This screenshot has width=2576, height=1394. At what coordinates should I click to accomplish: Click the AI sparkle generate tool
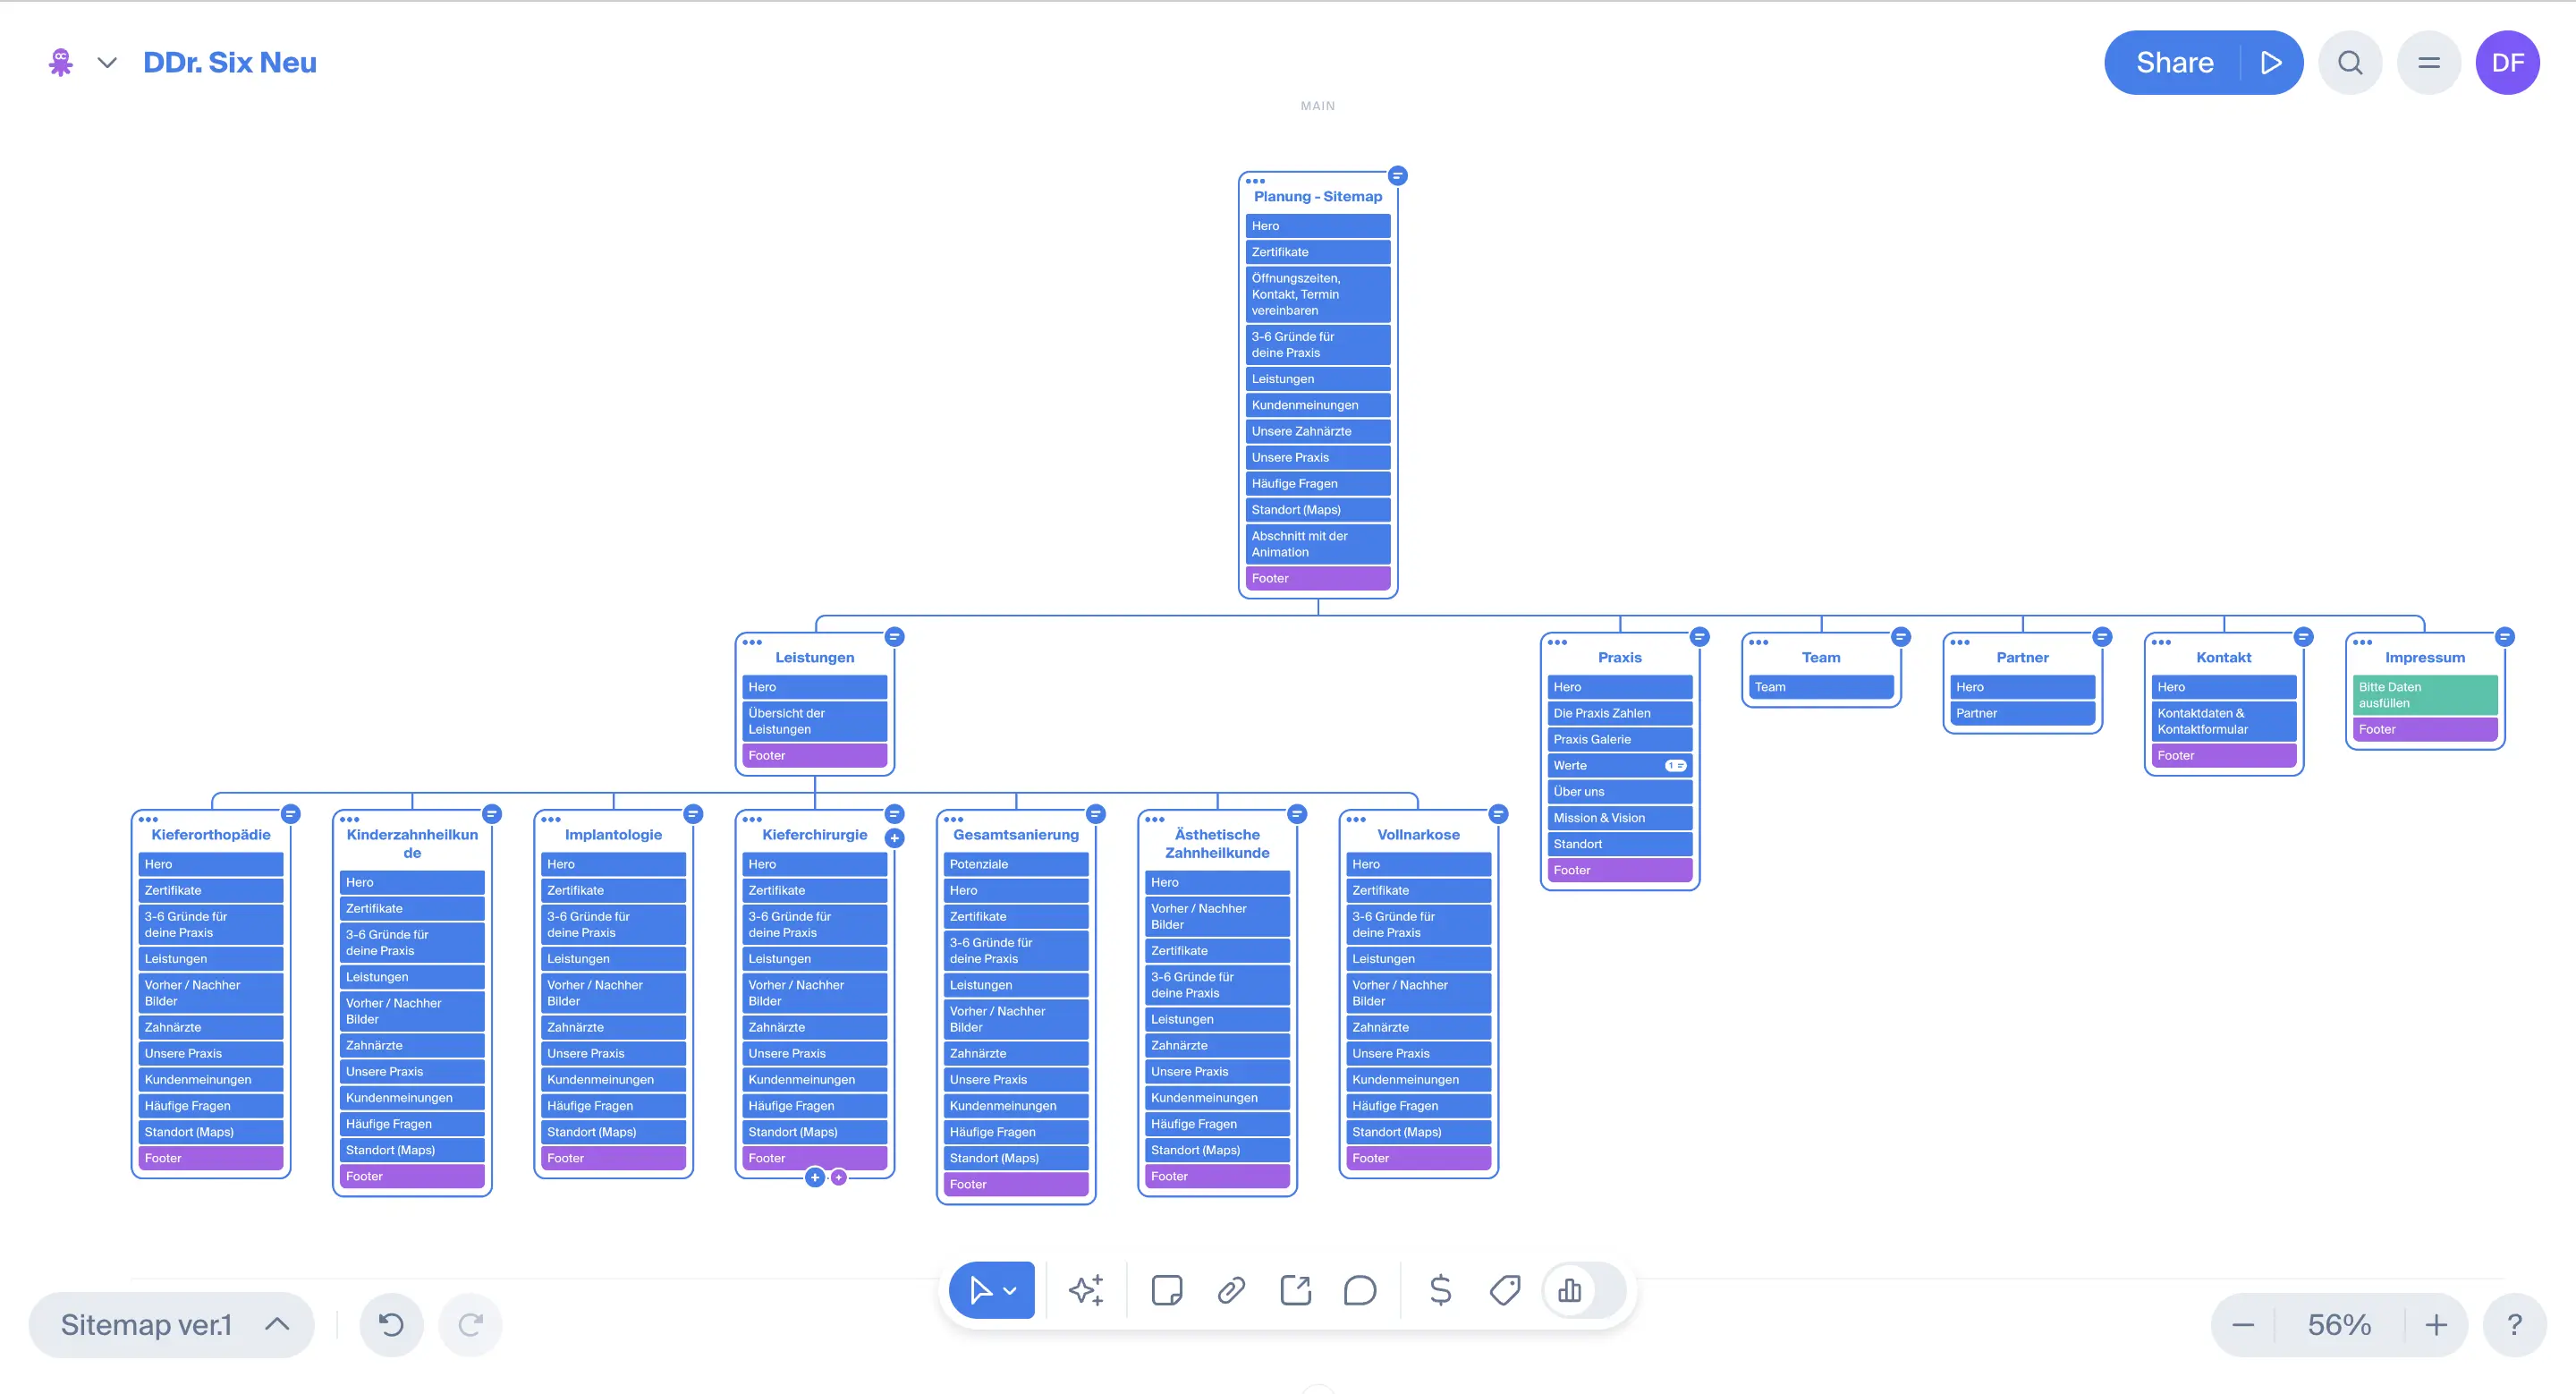tap(1086, 1290)
